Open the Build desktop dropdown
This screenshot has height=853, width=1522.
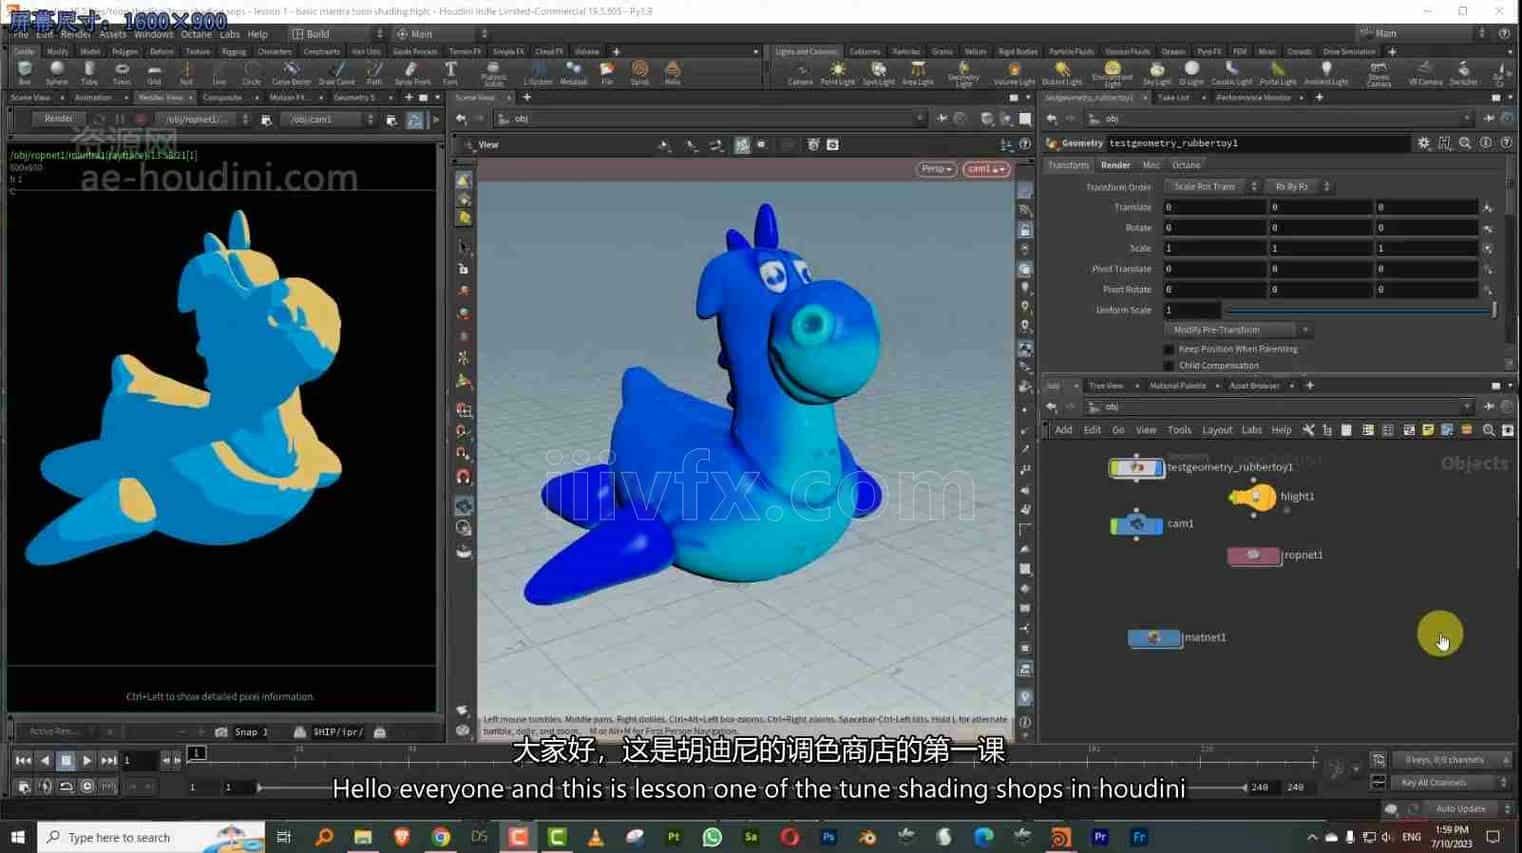click(x=337, y=34)
